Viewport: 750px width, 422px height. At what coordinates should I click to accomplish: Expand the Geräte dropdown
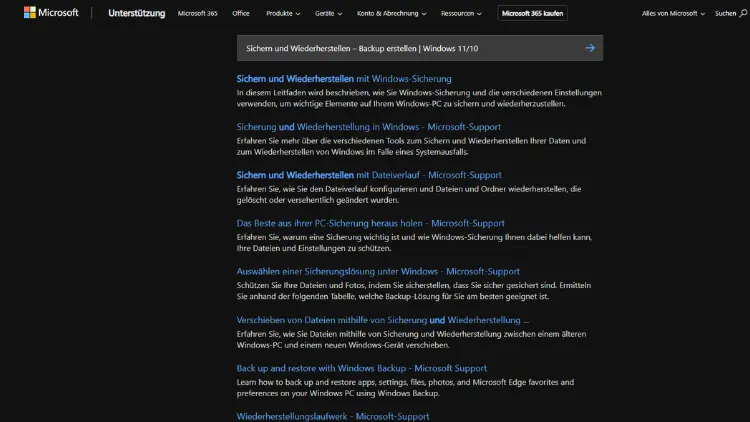pyautogui.click(x=328, y=13)
